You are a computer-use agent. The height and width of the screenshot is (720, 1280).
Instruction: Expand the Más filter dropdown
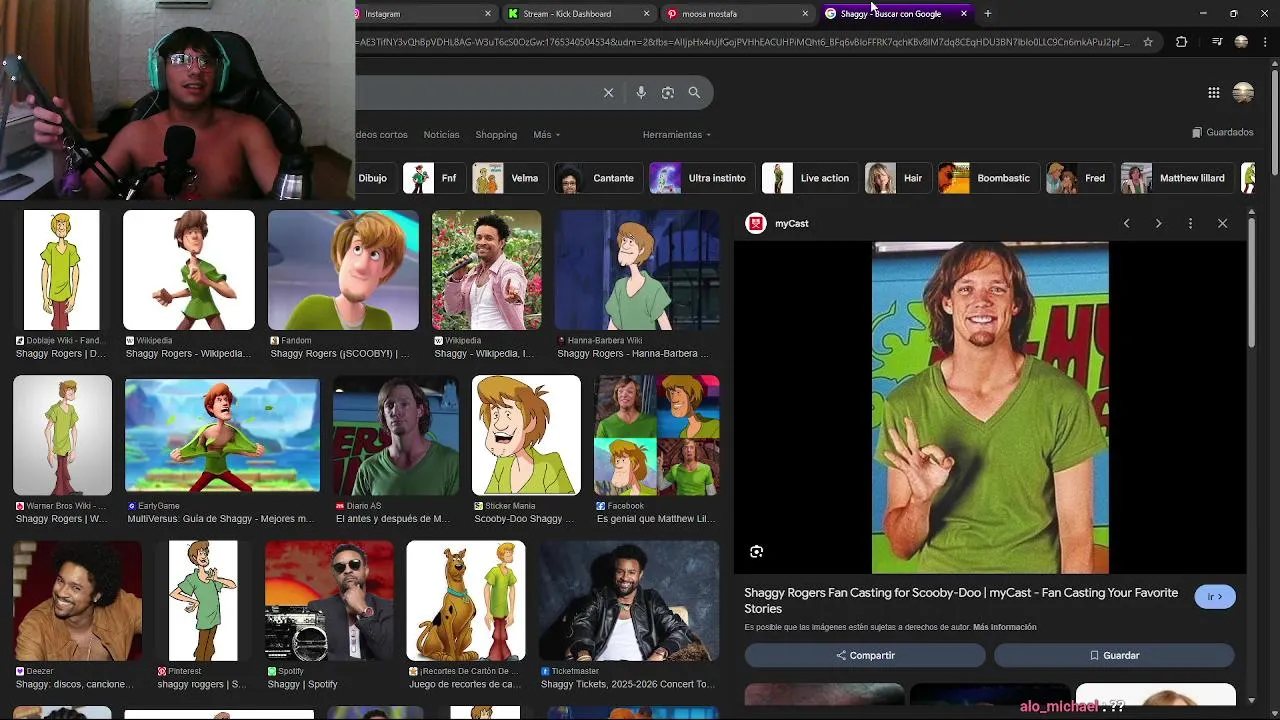[x=546, y=134]
